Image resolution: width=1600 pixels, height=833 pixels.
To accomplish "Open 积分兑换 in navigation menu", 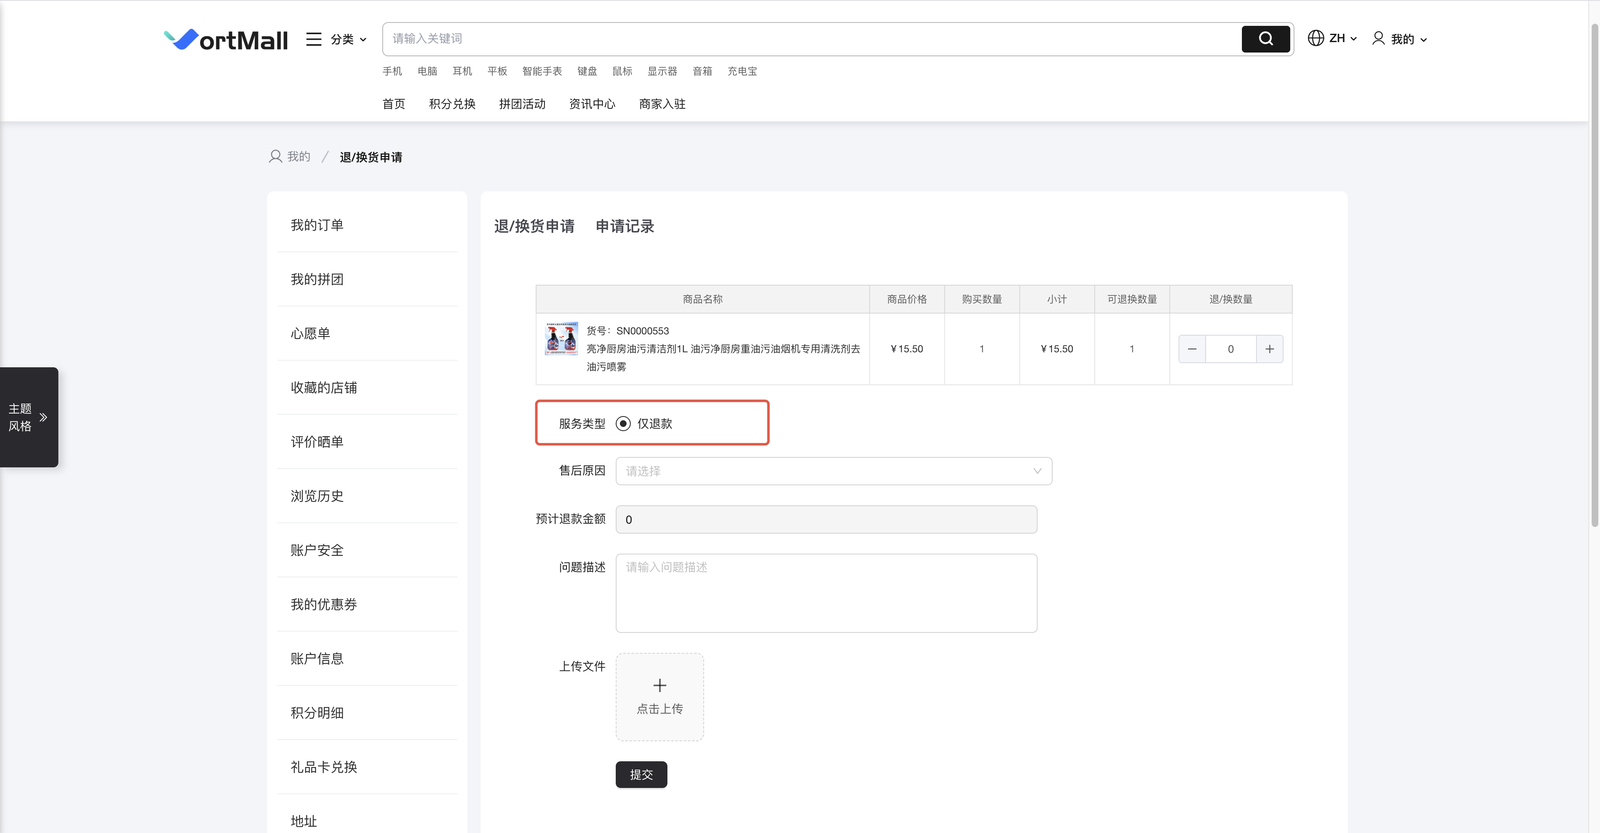I will [x=452, y=104].
